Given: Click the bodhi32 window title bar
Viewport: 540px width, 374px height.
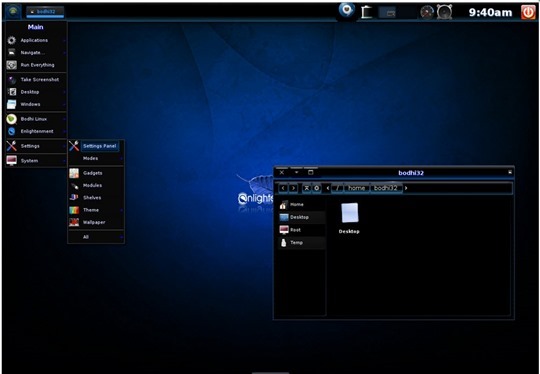Looking at the screenshot, I should 411,173.
